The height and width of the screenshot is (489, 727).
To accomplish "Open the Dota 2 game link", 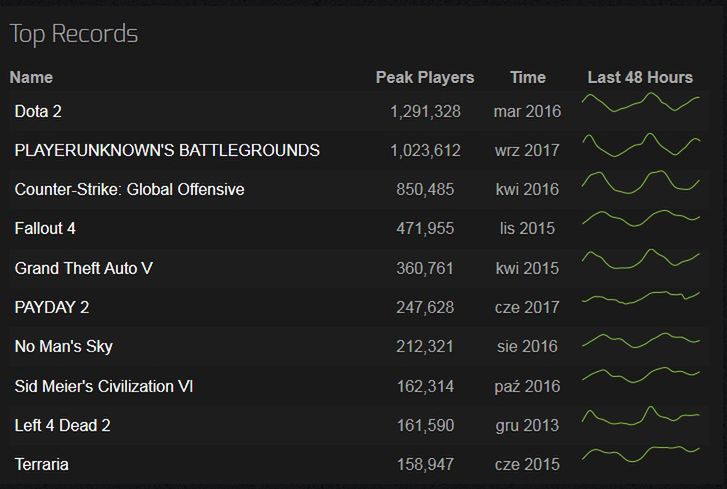I will [38, 111].
